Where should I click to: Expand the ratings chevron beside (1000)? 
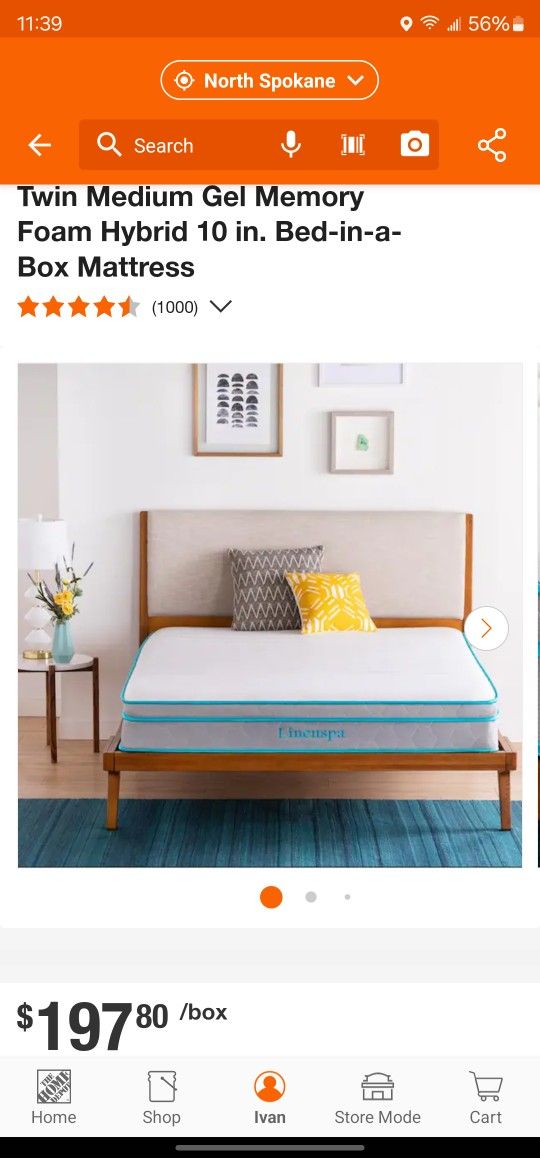click(x=220, y=306)
